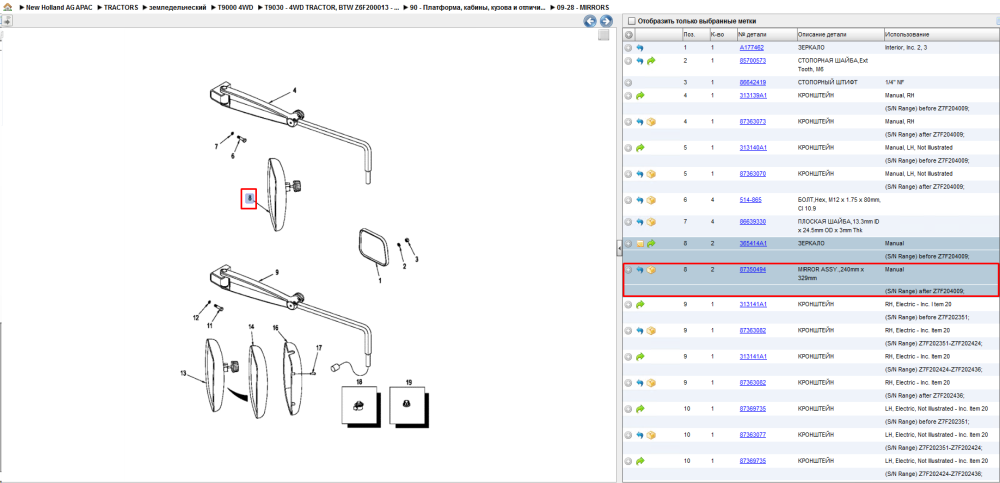
Task: Go to previous illustration with left arrow
Action: click(x=590, y=21)
